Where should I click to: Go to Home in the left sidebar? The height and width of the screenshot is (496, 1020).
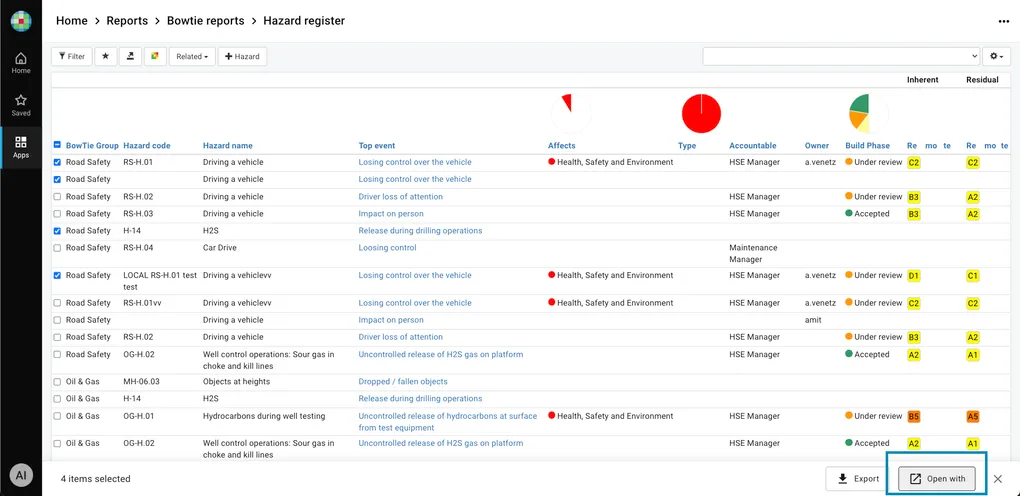point(21,63)
